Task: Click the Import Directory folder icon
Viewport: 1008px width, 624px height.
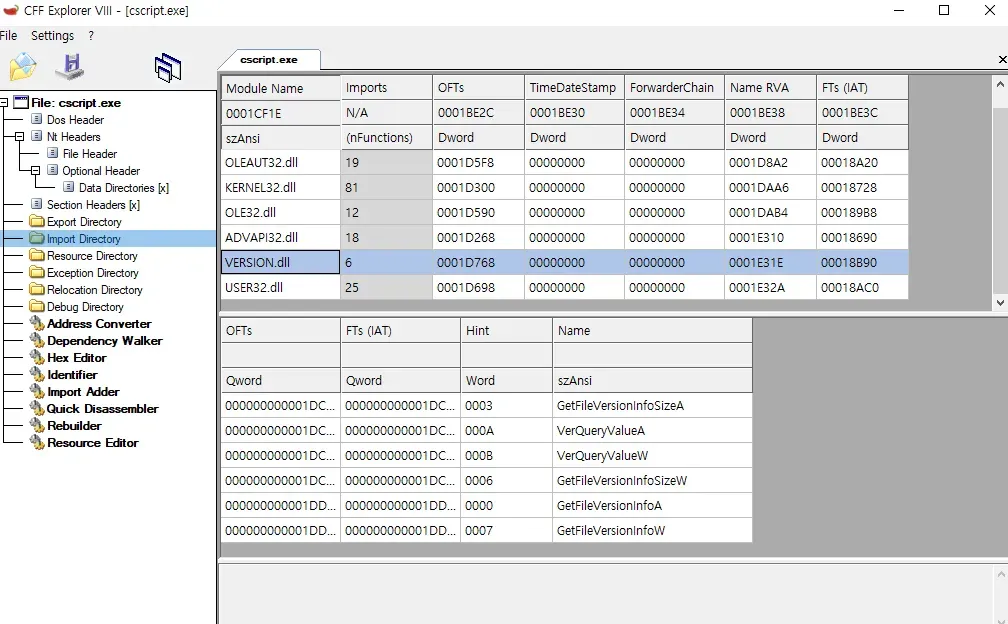Action: 37,238
